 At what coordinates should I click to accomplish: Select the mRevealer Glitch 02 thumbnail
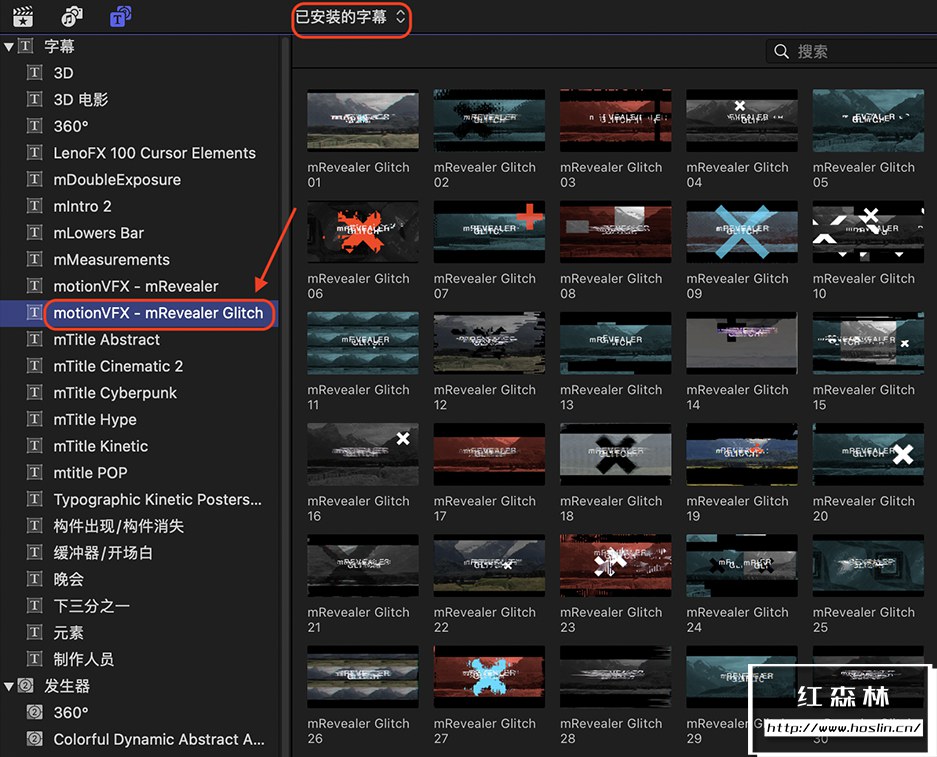click(x=489, y=120)
